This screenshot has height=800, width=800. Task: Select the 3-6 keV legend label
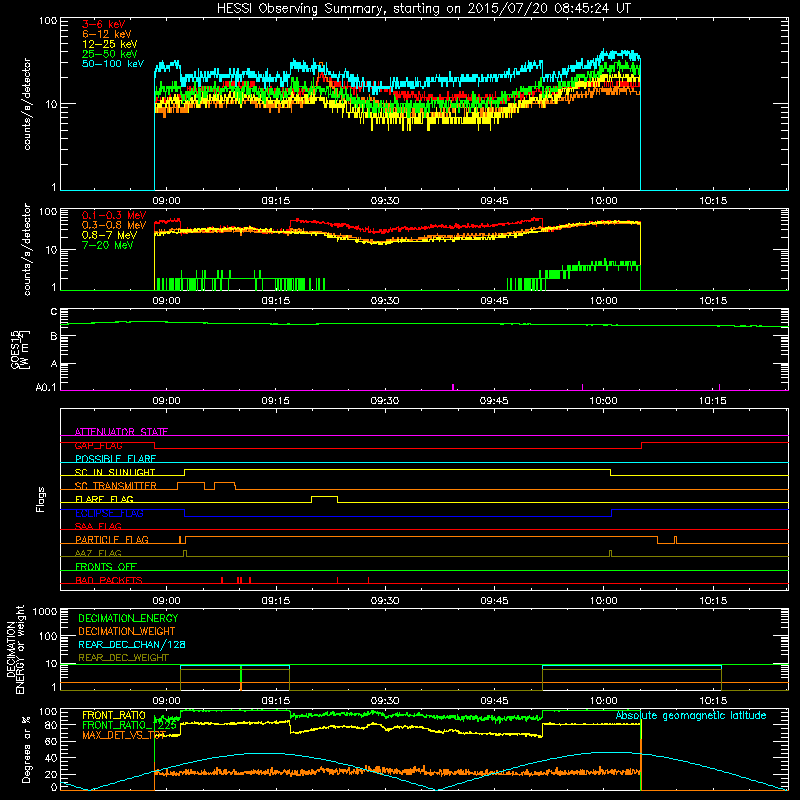click(x=103, y=24)
